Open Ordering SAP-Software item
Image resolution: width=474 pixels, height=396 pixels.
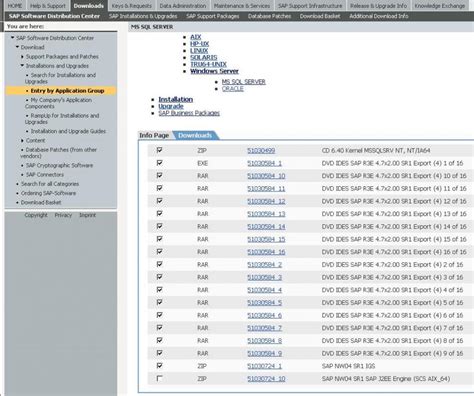(x=48, y=193)
